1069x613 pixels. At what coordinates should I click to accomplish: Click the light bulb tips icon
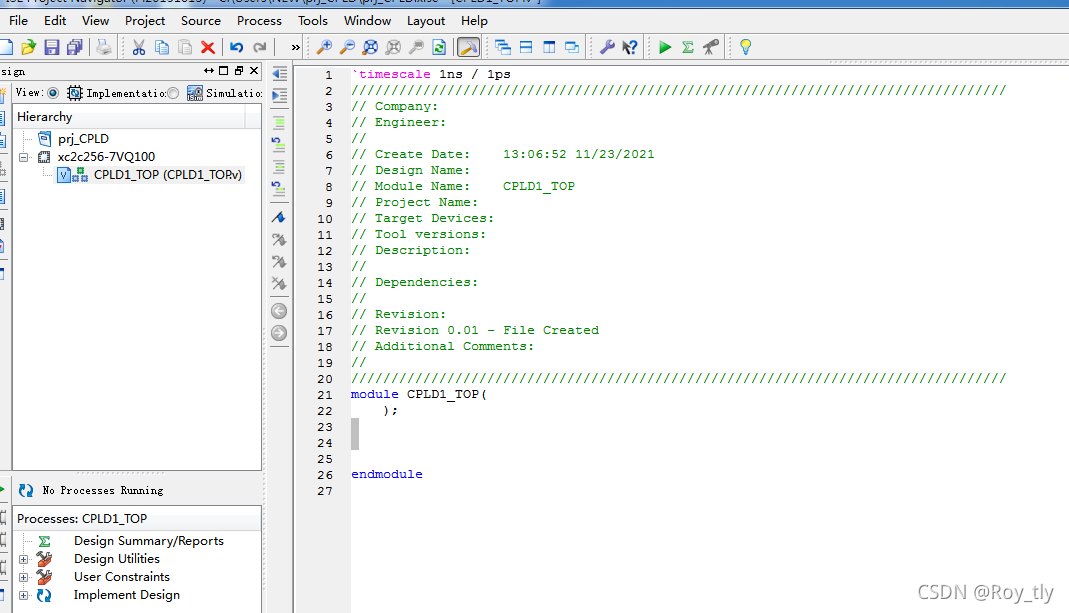coord(746,47)
